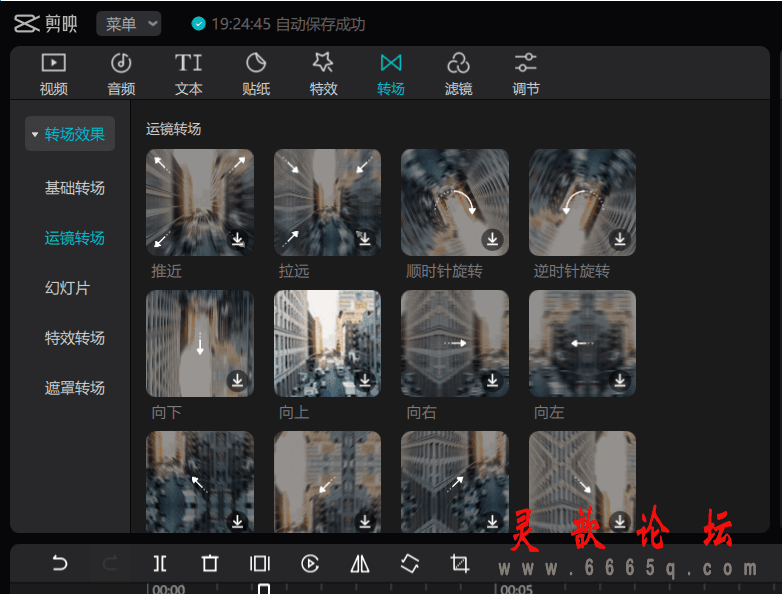Click the 逆时针旋转 transition thumbnail
The width and height of the screenshot is (782, 594).
pyautogui.click(x=583, y=202)
